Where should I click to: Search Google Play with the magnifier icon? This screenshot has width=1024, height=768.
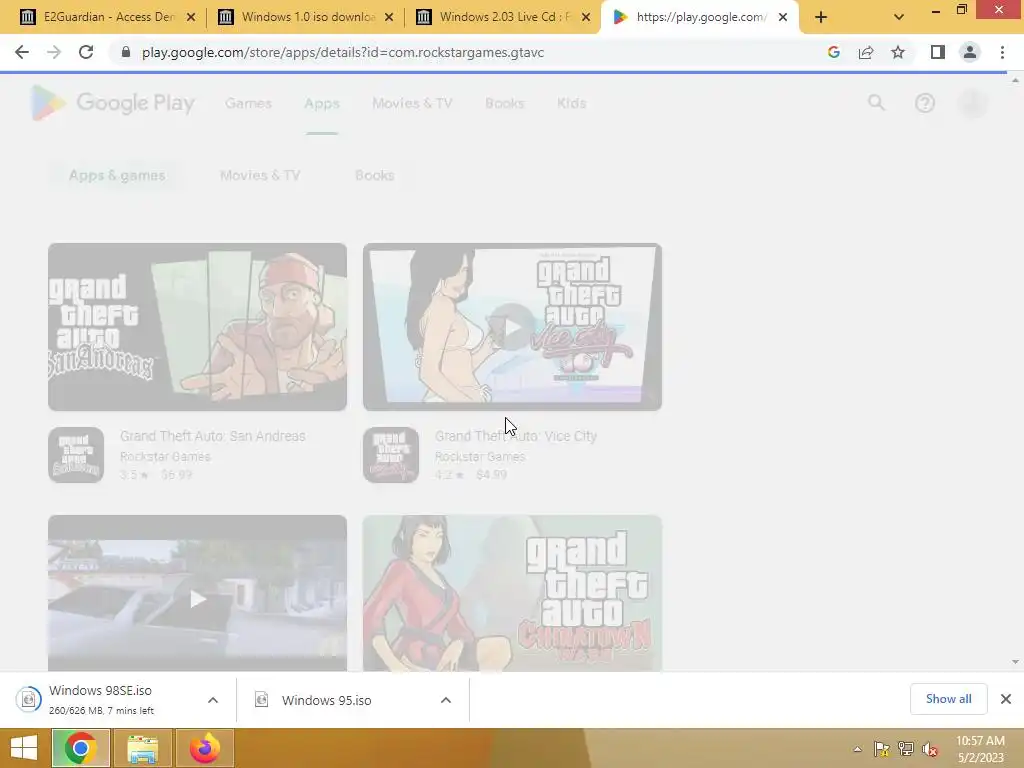876,103
